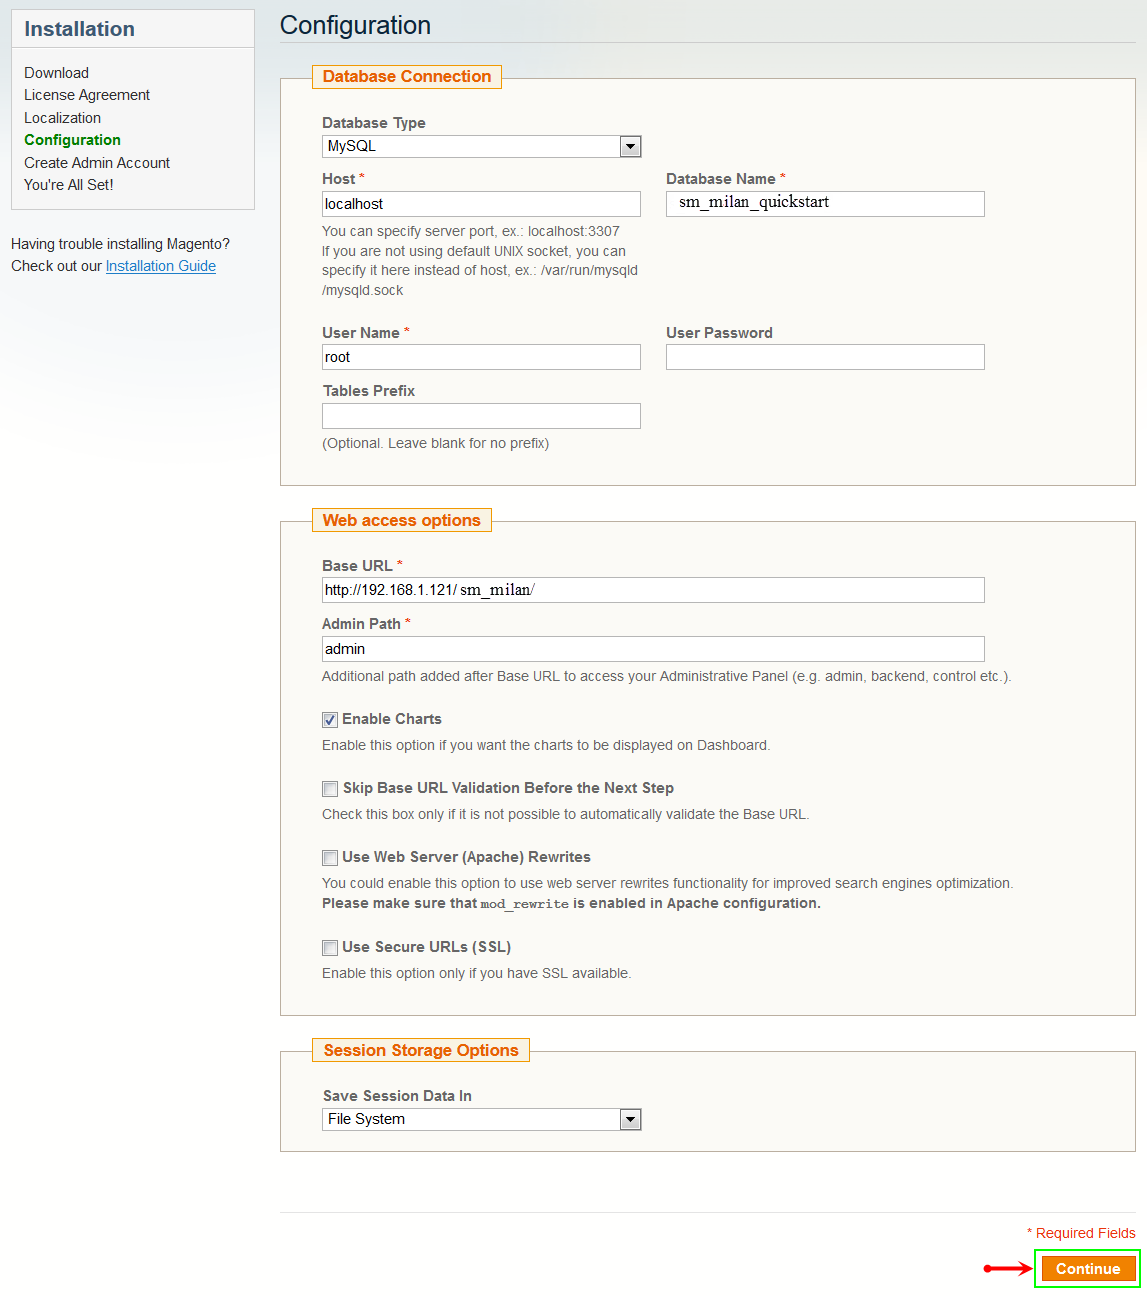Image resolution: width=1147 pixels, height=1296 pixels.
Task: Click the User Name text box
Action: click(481, 357)
